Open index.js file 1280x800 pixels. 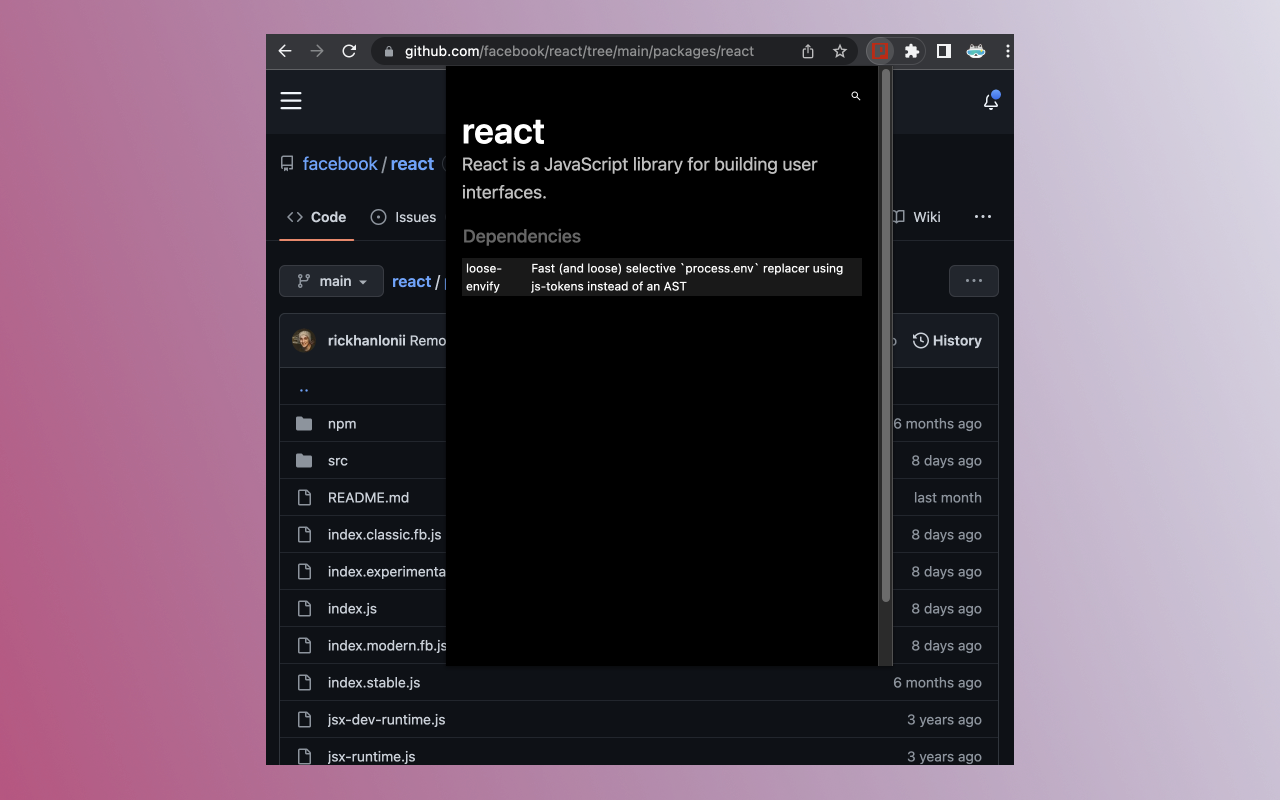point(352,609)
